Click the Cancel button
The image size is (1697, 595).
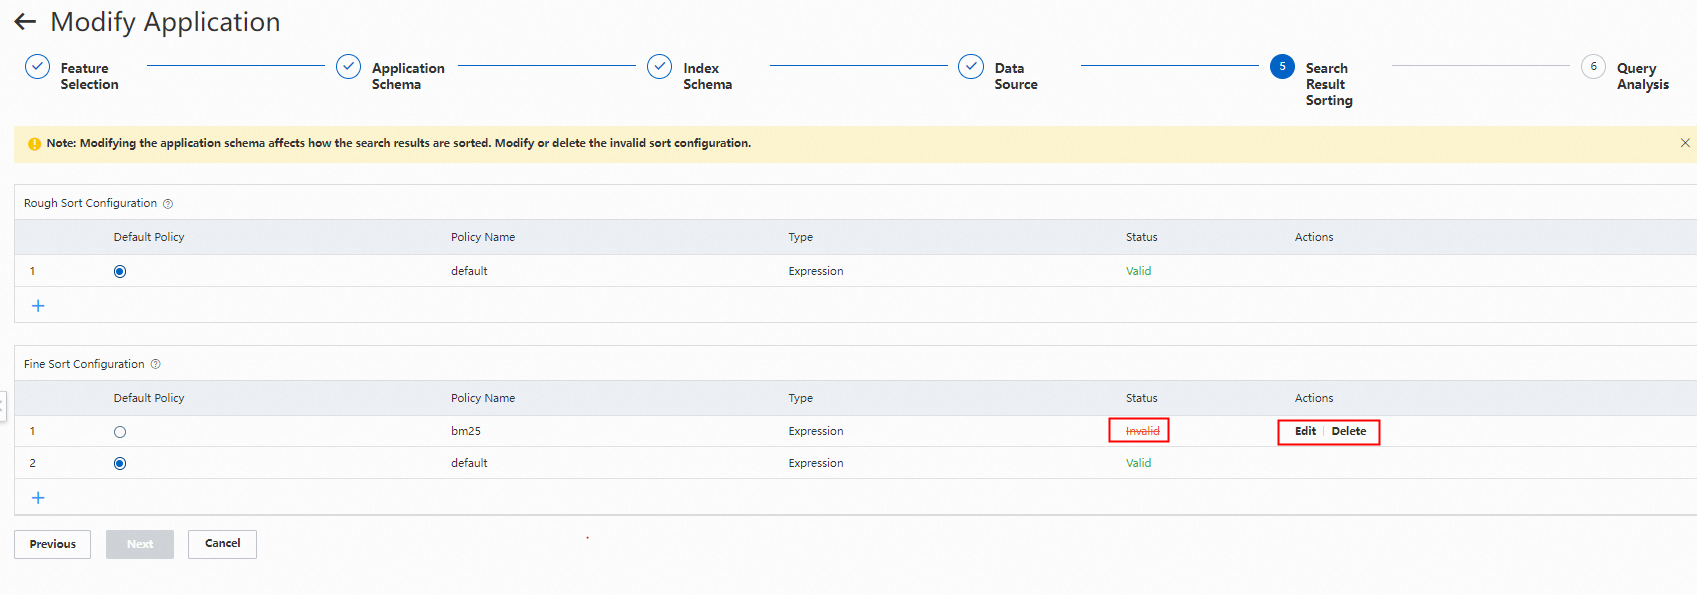coord(222,544)
